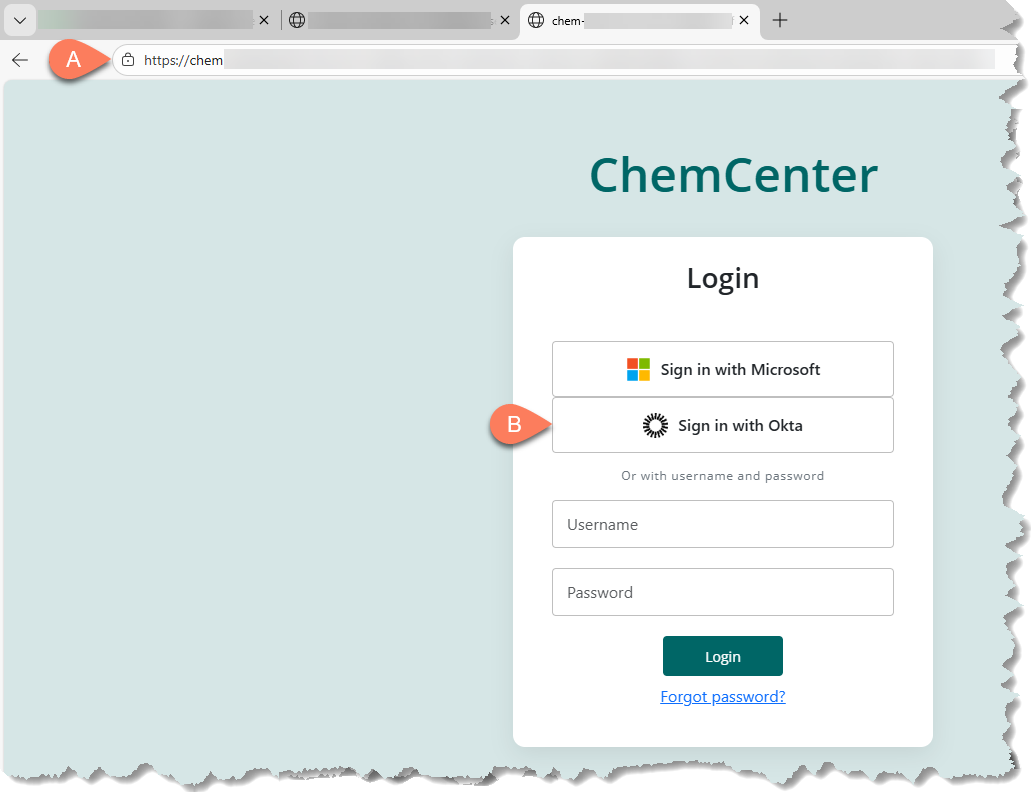Open a new tab with plus icon

[x=780, y=20]
